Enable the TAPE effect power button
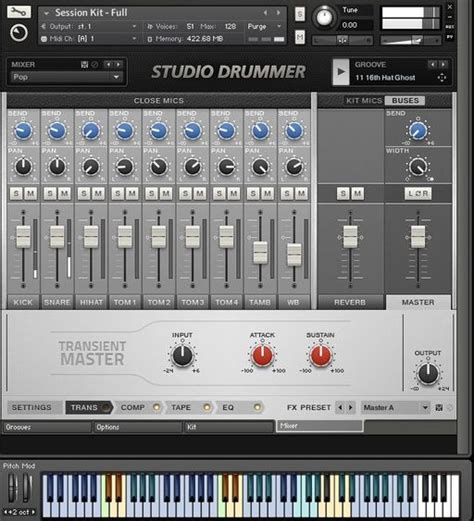The image size is (474, 521). click(207, 407)
